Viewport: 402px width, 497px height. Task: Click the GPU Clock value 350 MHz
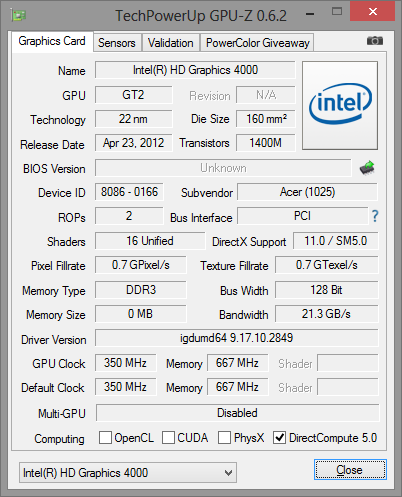point(125,363)
